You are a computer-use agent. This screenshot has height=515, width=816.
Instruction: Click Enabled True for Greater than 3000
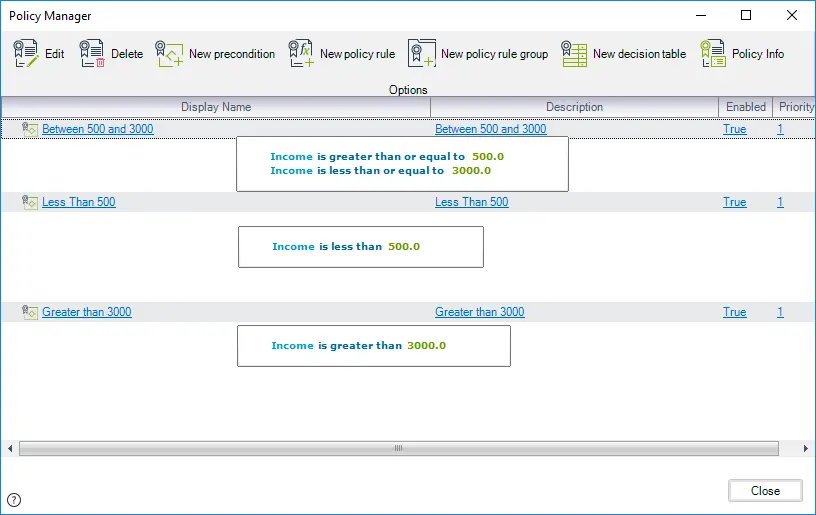point(734,312)
